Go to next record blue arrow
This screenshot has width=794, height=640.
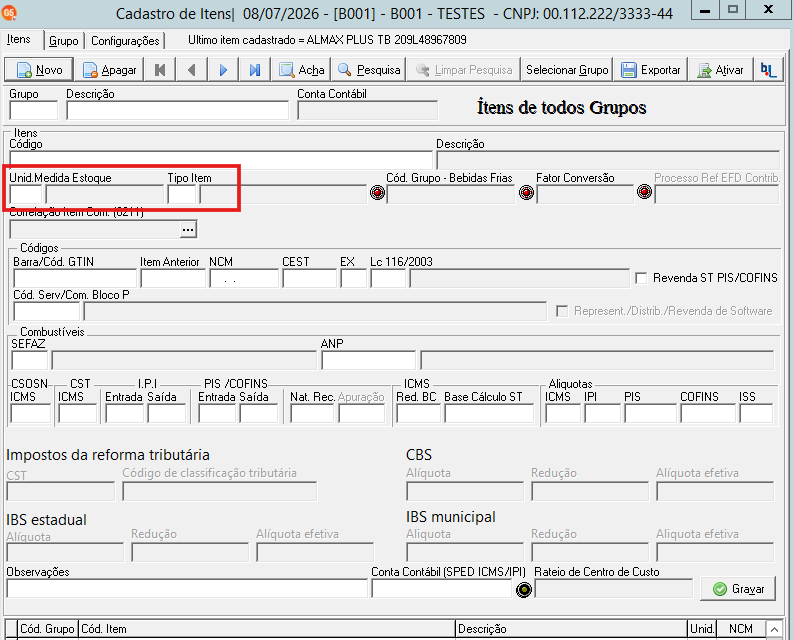click(x=223, y=70)
